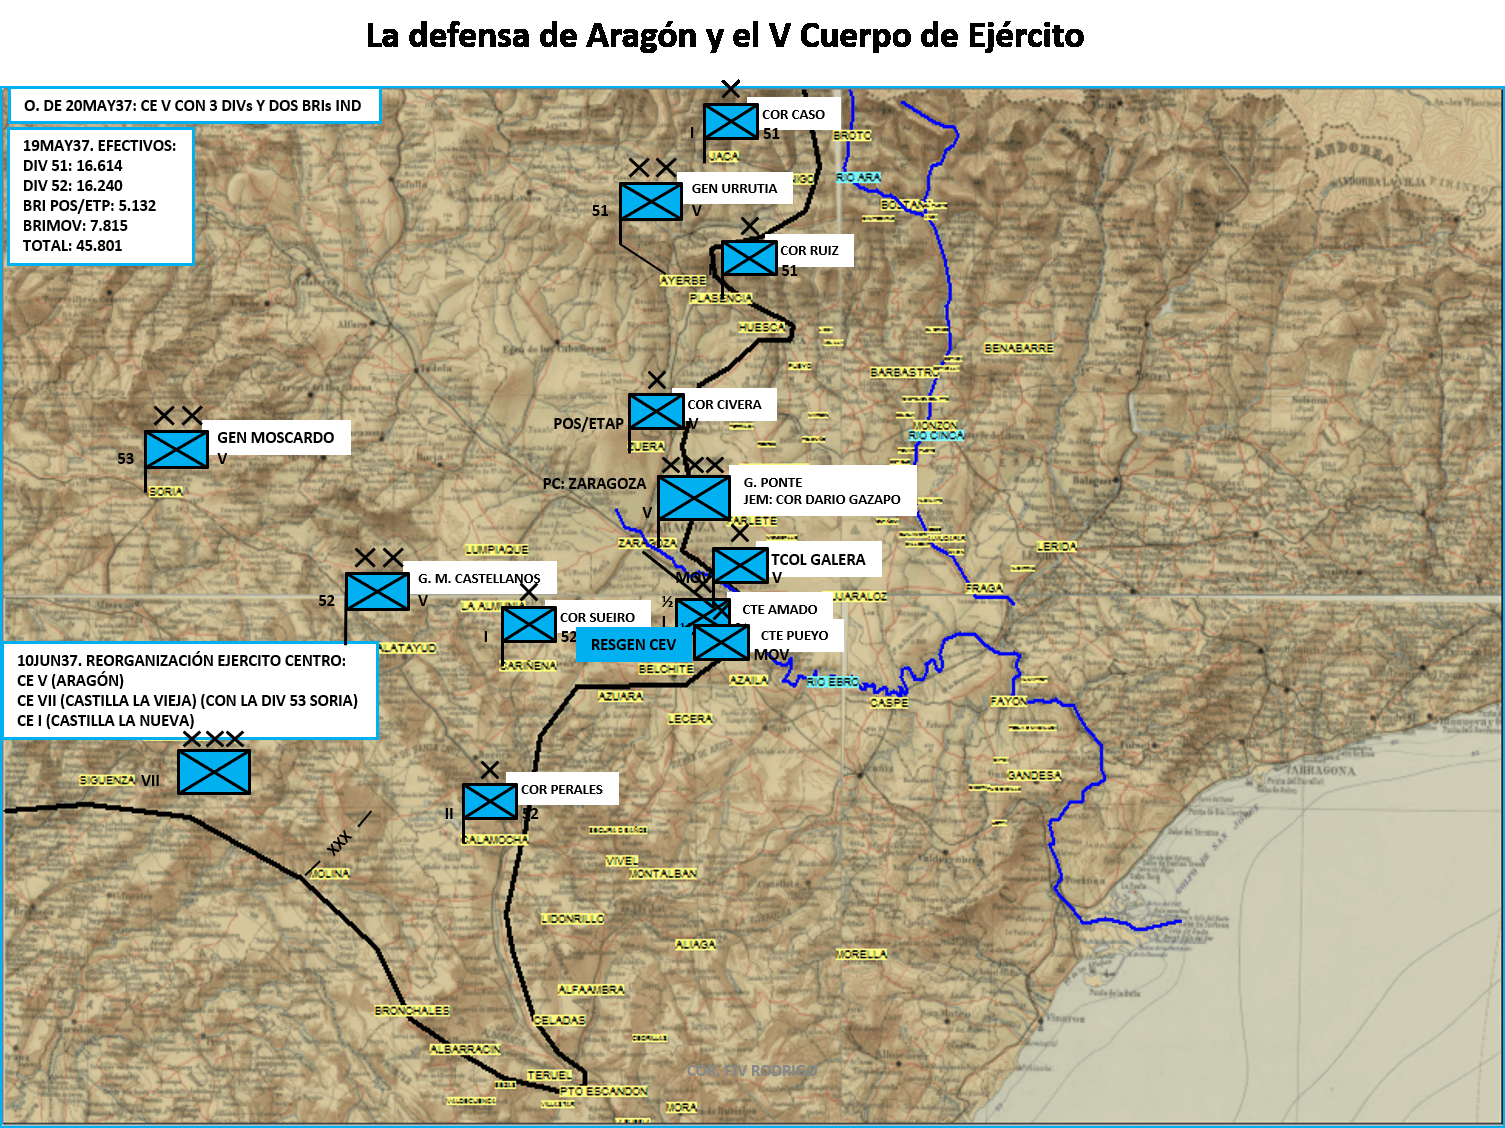Select the COR CIVERA POS/ETAP brigade symbol

tap(656, 411)
